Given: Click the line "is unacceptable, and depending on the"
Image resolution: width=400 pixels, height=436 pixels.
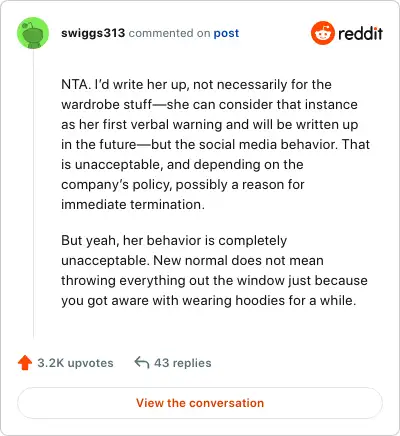Looking at the screenshot, I should (182, 165).
